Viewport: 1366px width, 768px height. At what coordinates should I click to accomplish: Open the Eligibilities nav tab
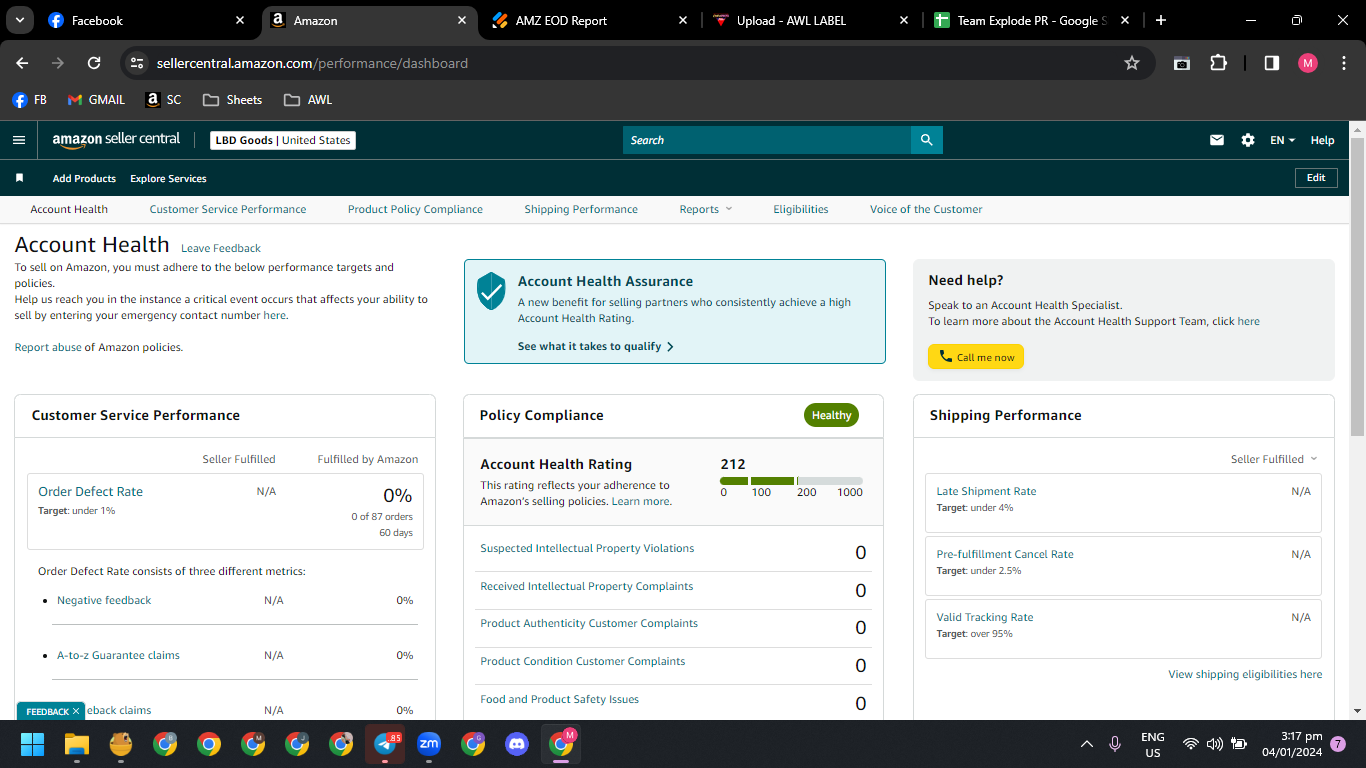(x=801, y=209)
